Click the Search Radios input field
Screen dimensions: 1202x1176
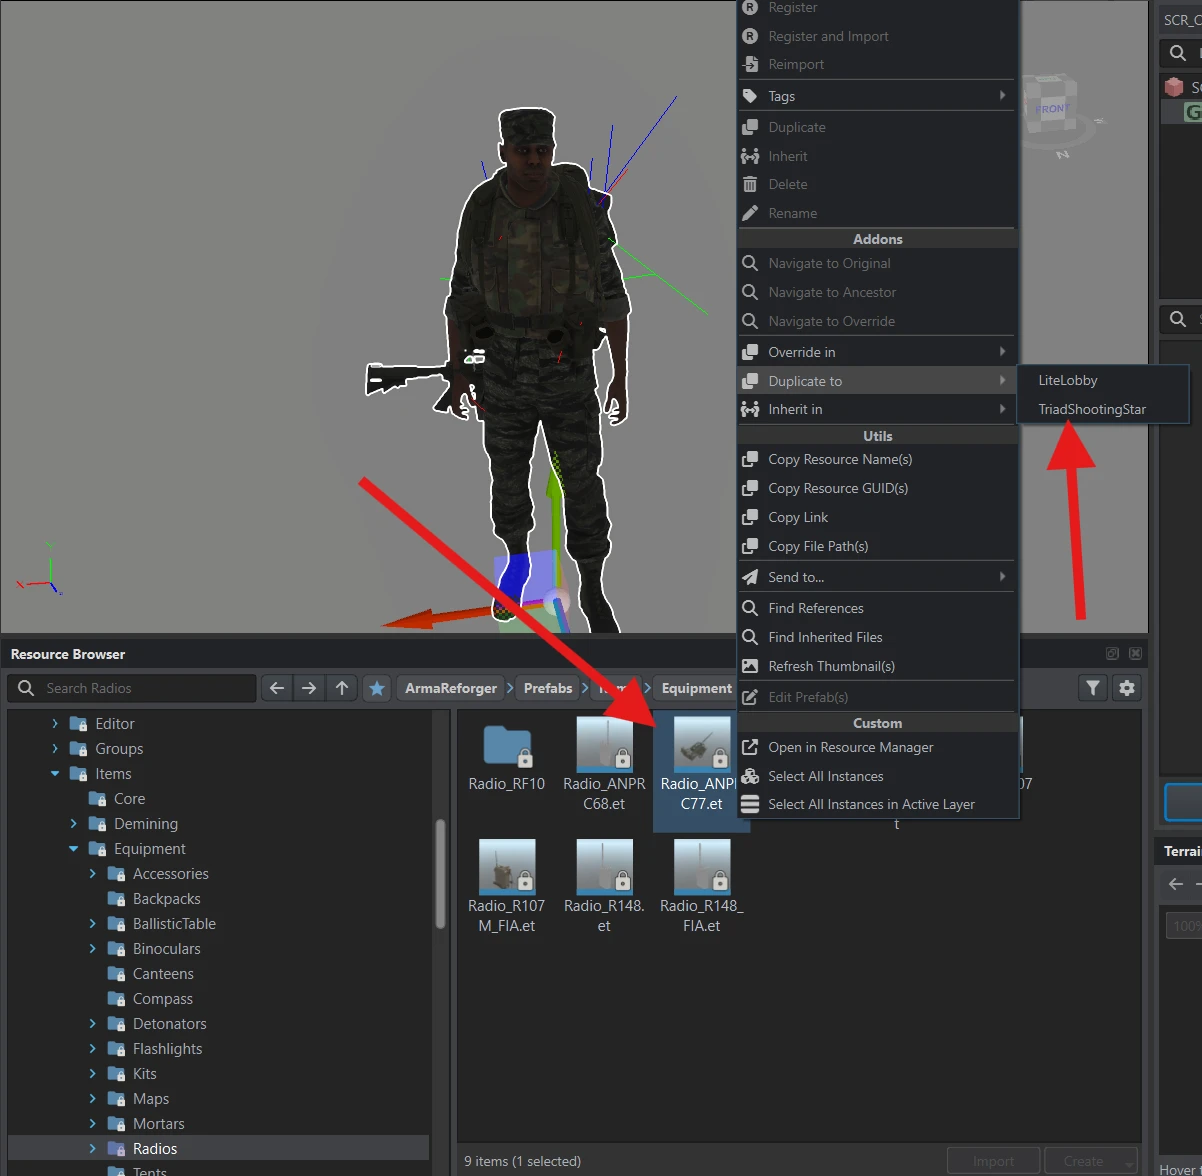[132, 688]
